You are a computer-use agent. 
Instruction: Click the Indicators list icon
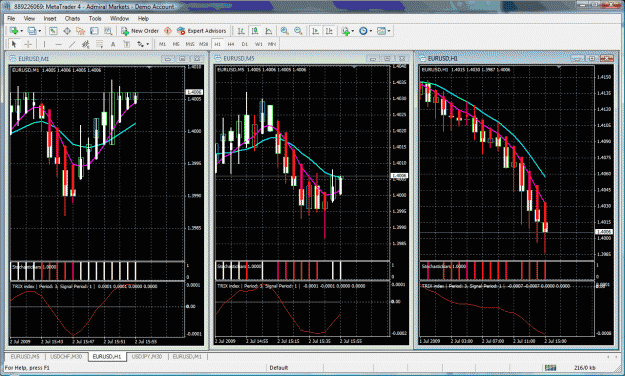pos(345,31)
